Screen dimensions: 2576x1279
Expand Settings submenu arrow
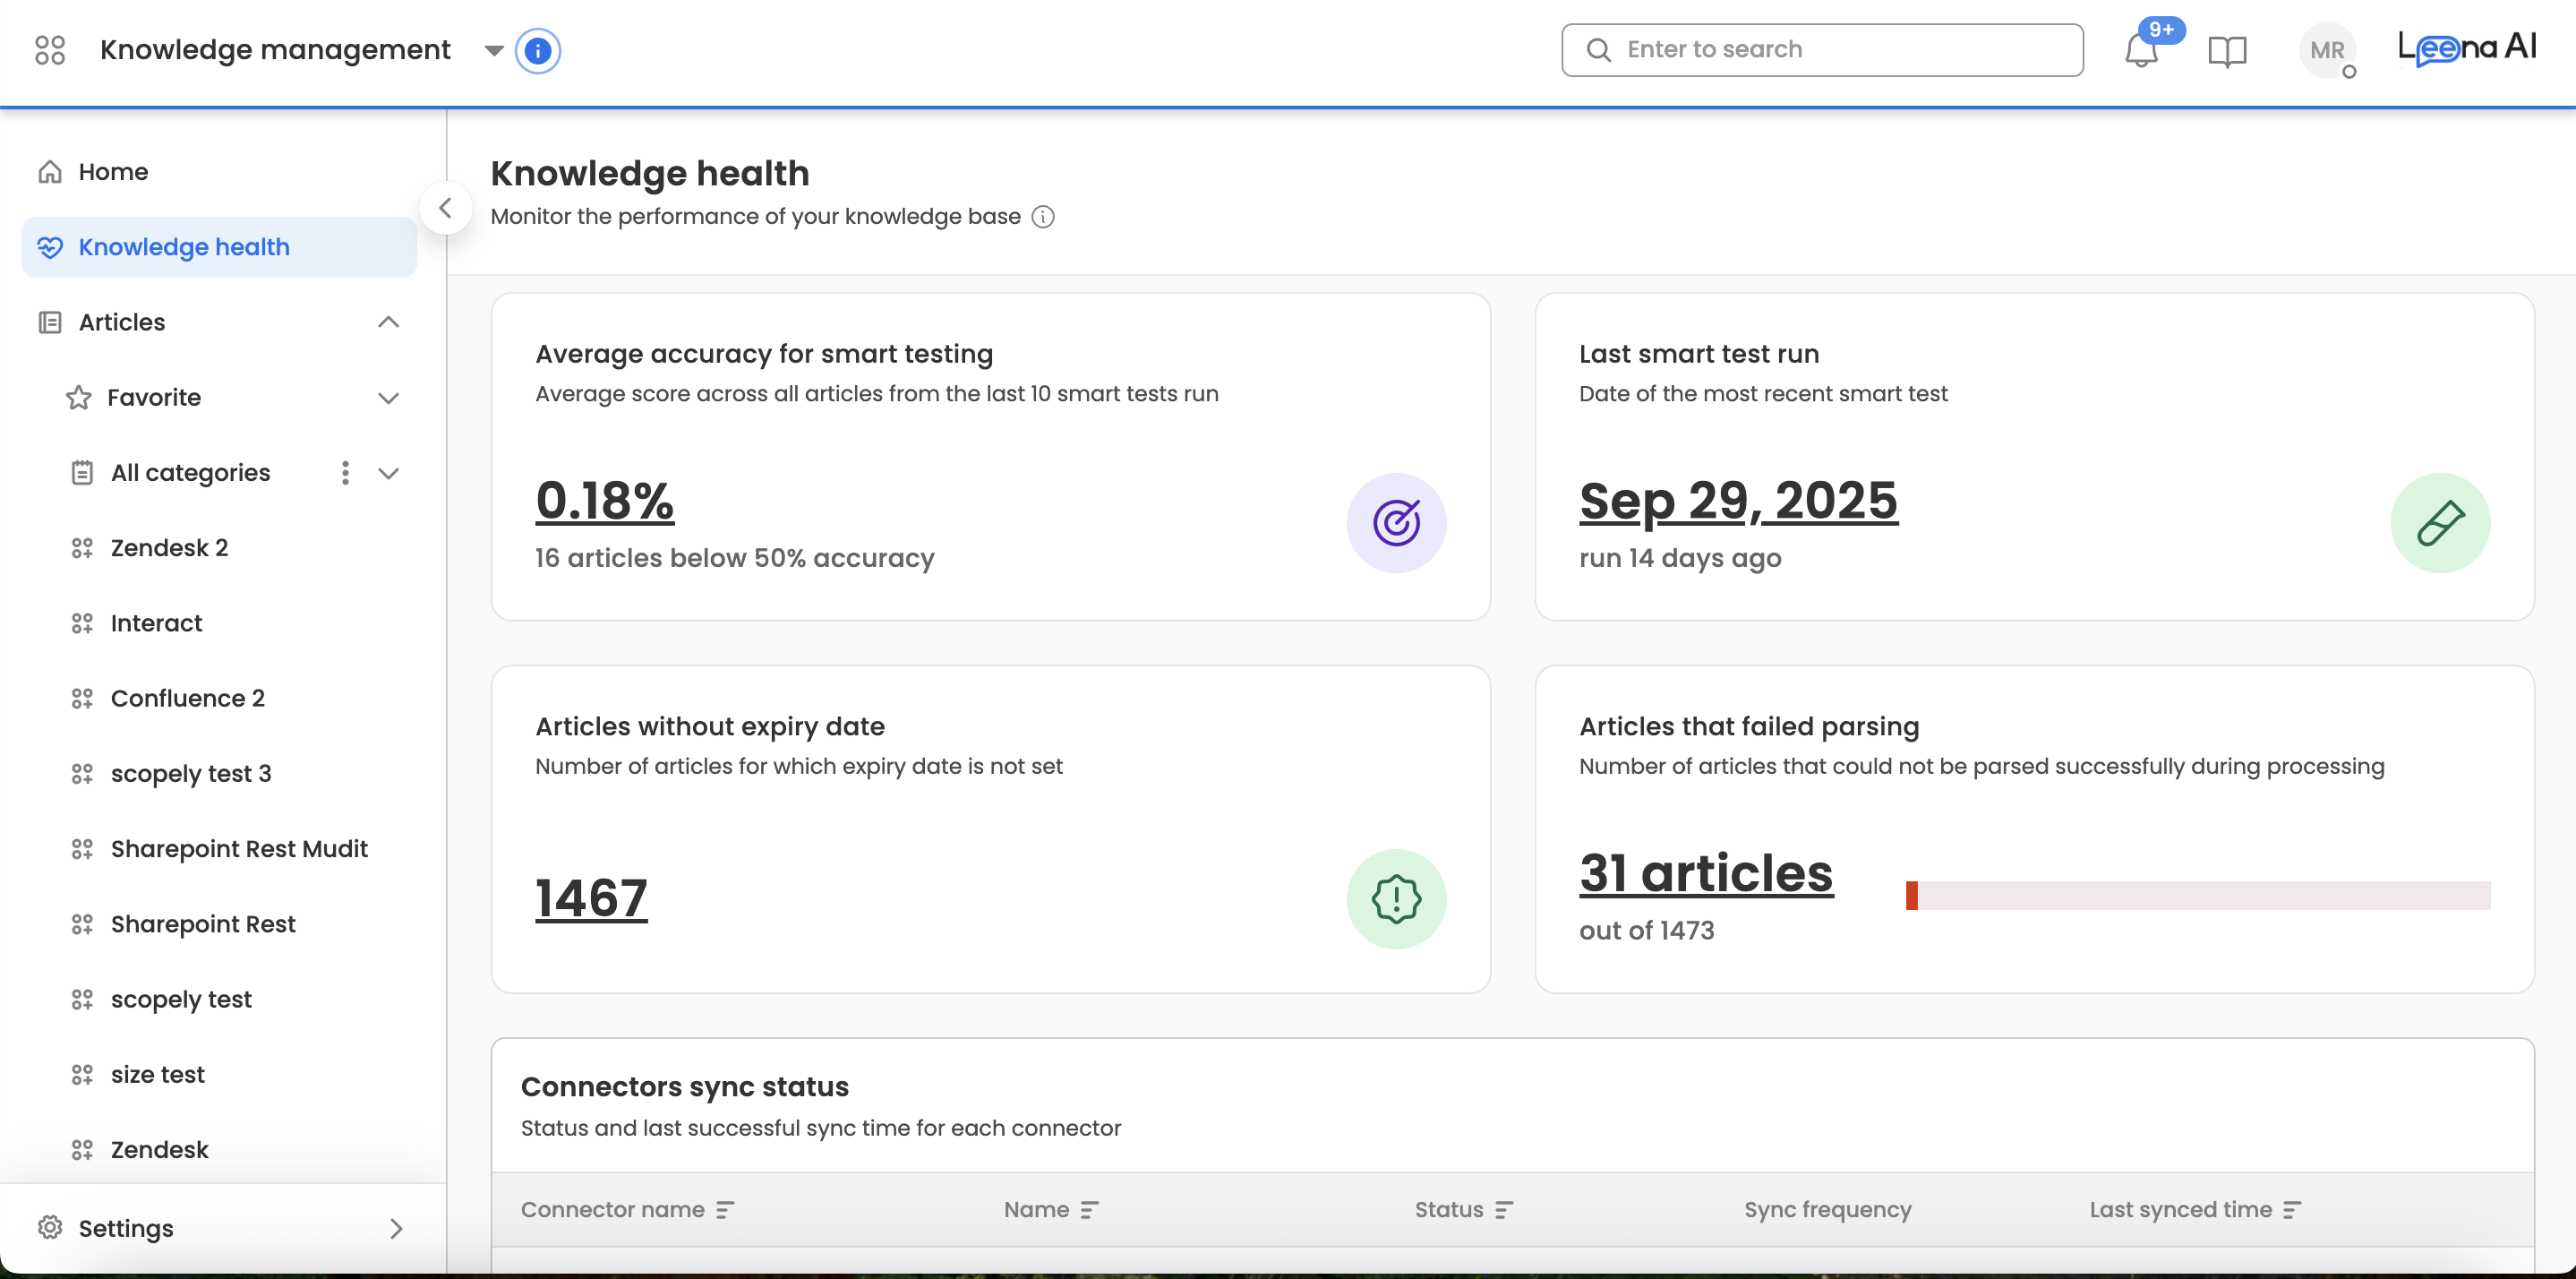pos(396,1228)
